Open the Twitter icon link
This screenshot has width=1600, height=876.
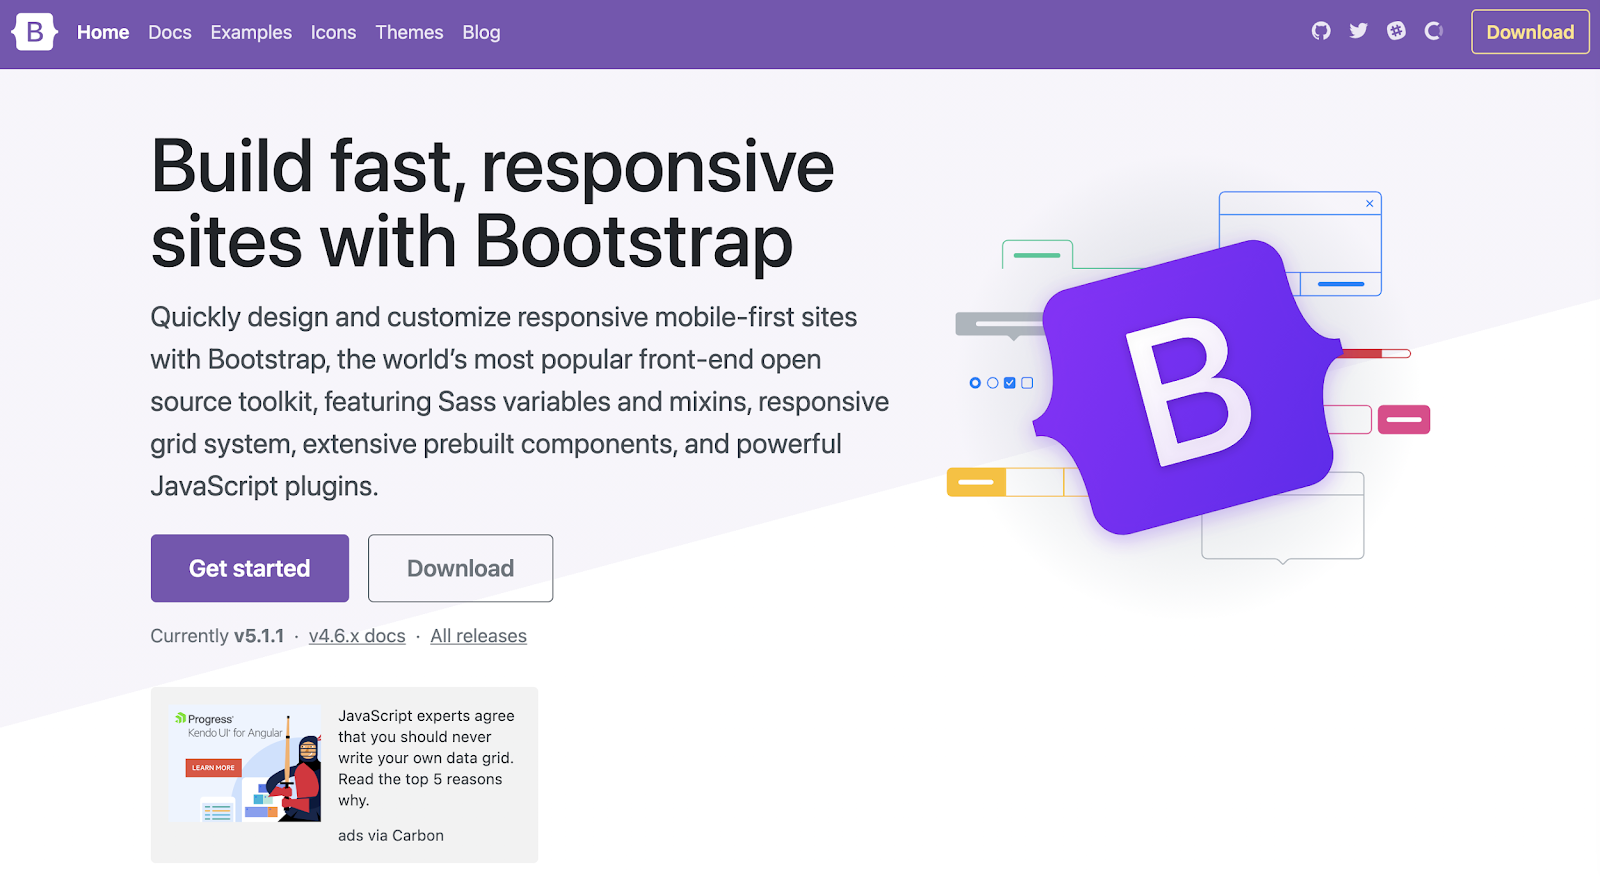[x=1358, y=31]
